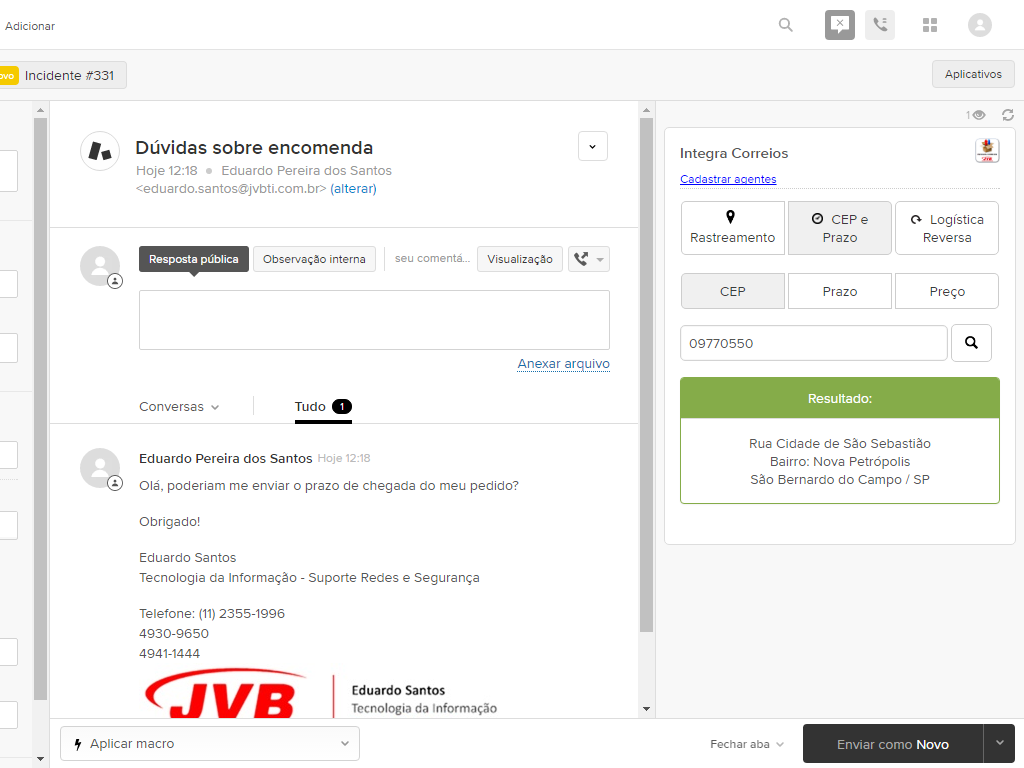Switch to Observação interna mode

313,259
